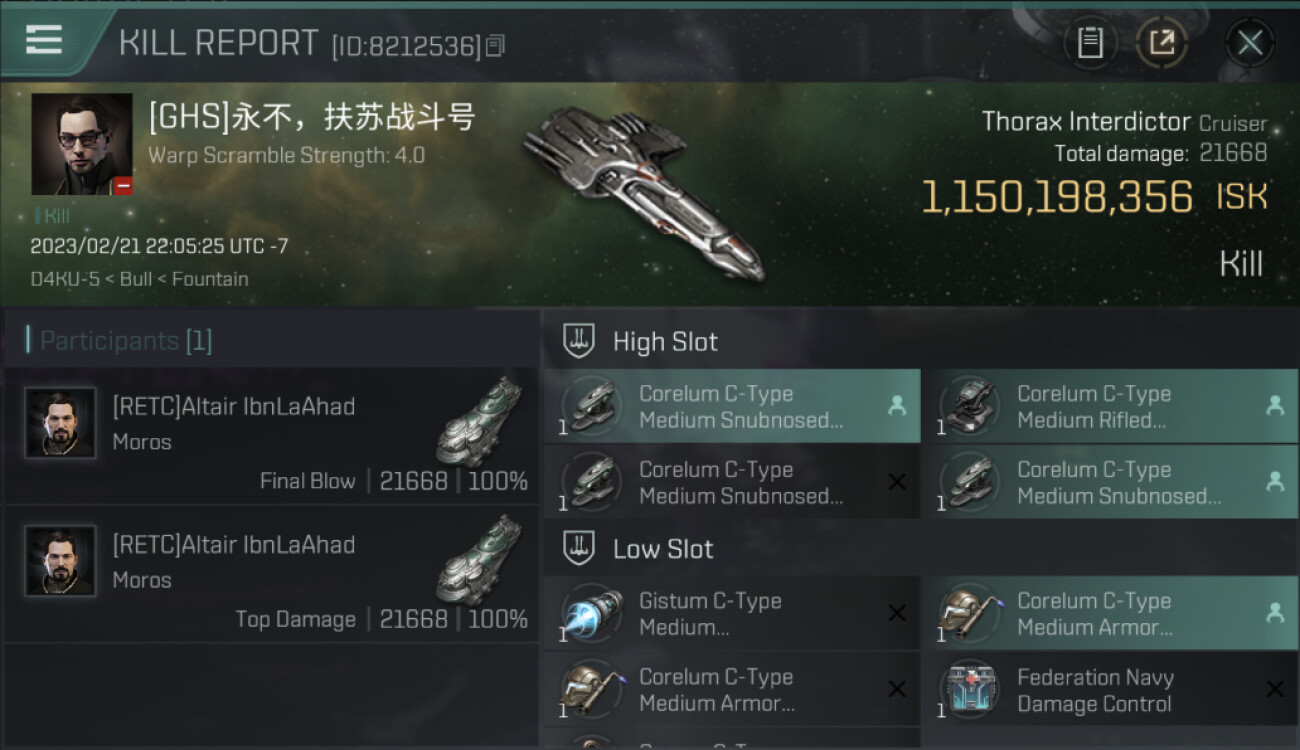Open the clipboard icon in header
Image resolution: width=1300 pixels, height=750 pixels.
(1090, 42)
